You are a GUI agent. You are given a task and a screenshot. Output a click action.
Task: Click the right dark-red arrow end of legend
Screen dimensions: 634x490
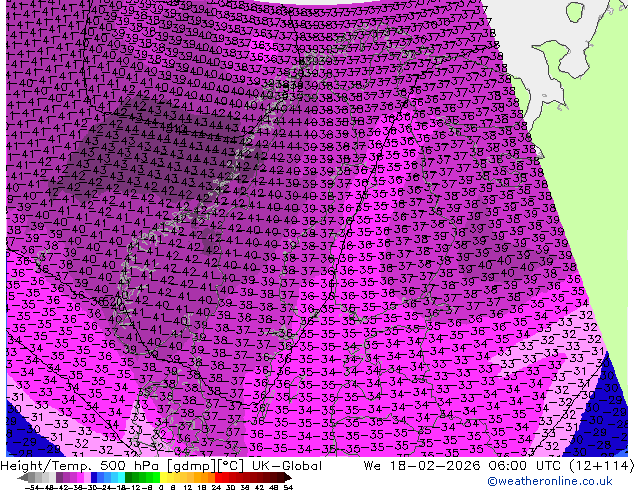coord(288,477)
